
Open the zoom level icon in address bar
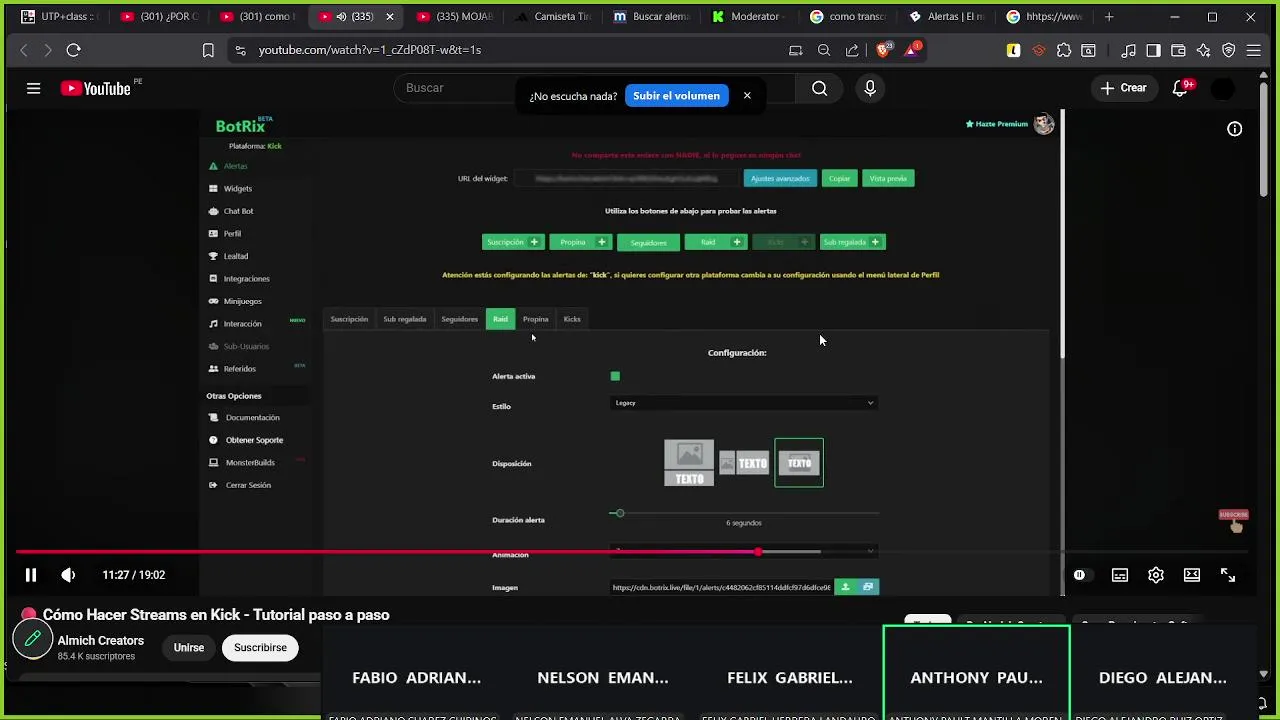pyautogui.click(x=824, y=50)
